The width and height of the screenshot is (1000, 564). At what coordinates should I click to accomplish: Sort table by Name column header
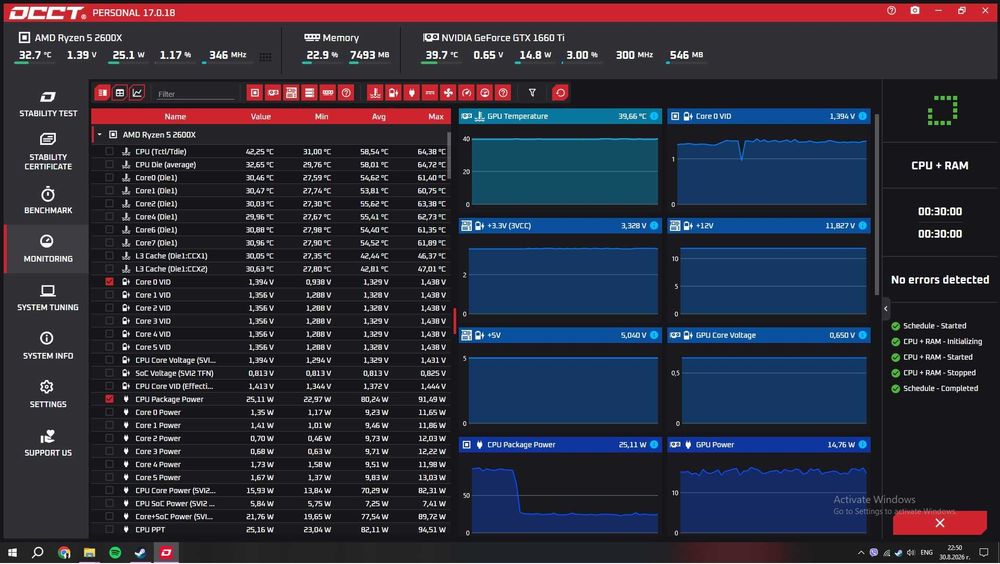click(x=175, y=117)
